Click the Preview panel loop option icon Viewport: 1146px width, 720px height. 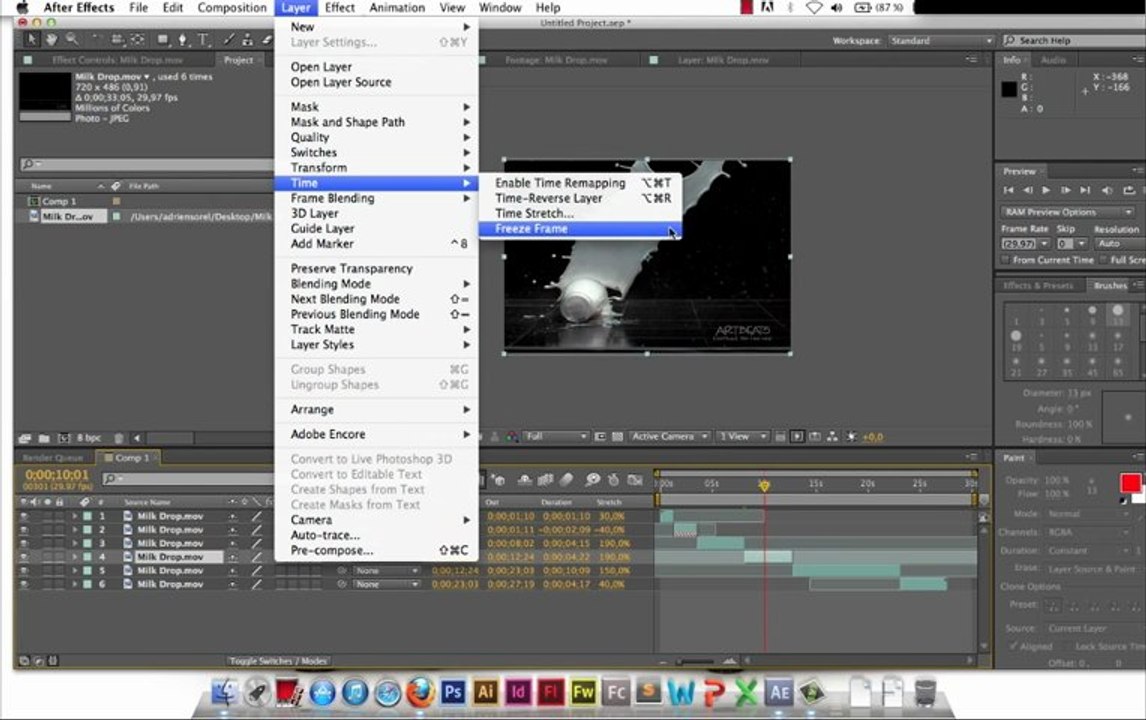[x=1129, y=190]
